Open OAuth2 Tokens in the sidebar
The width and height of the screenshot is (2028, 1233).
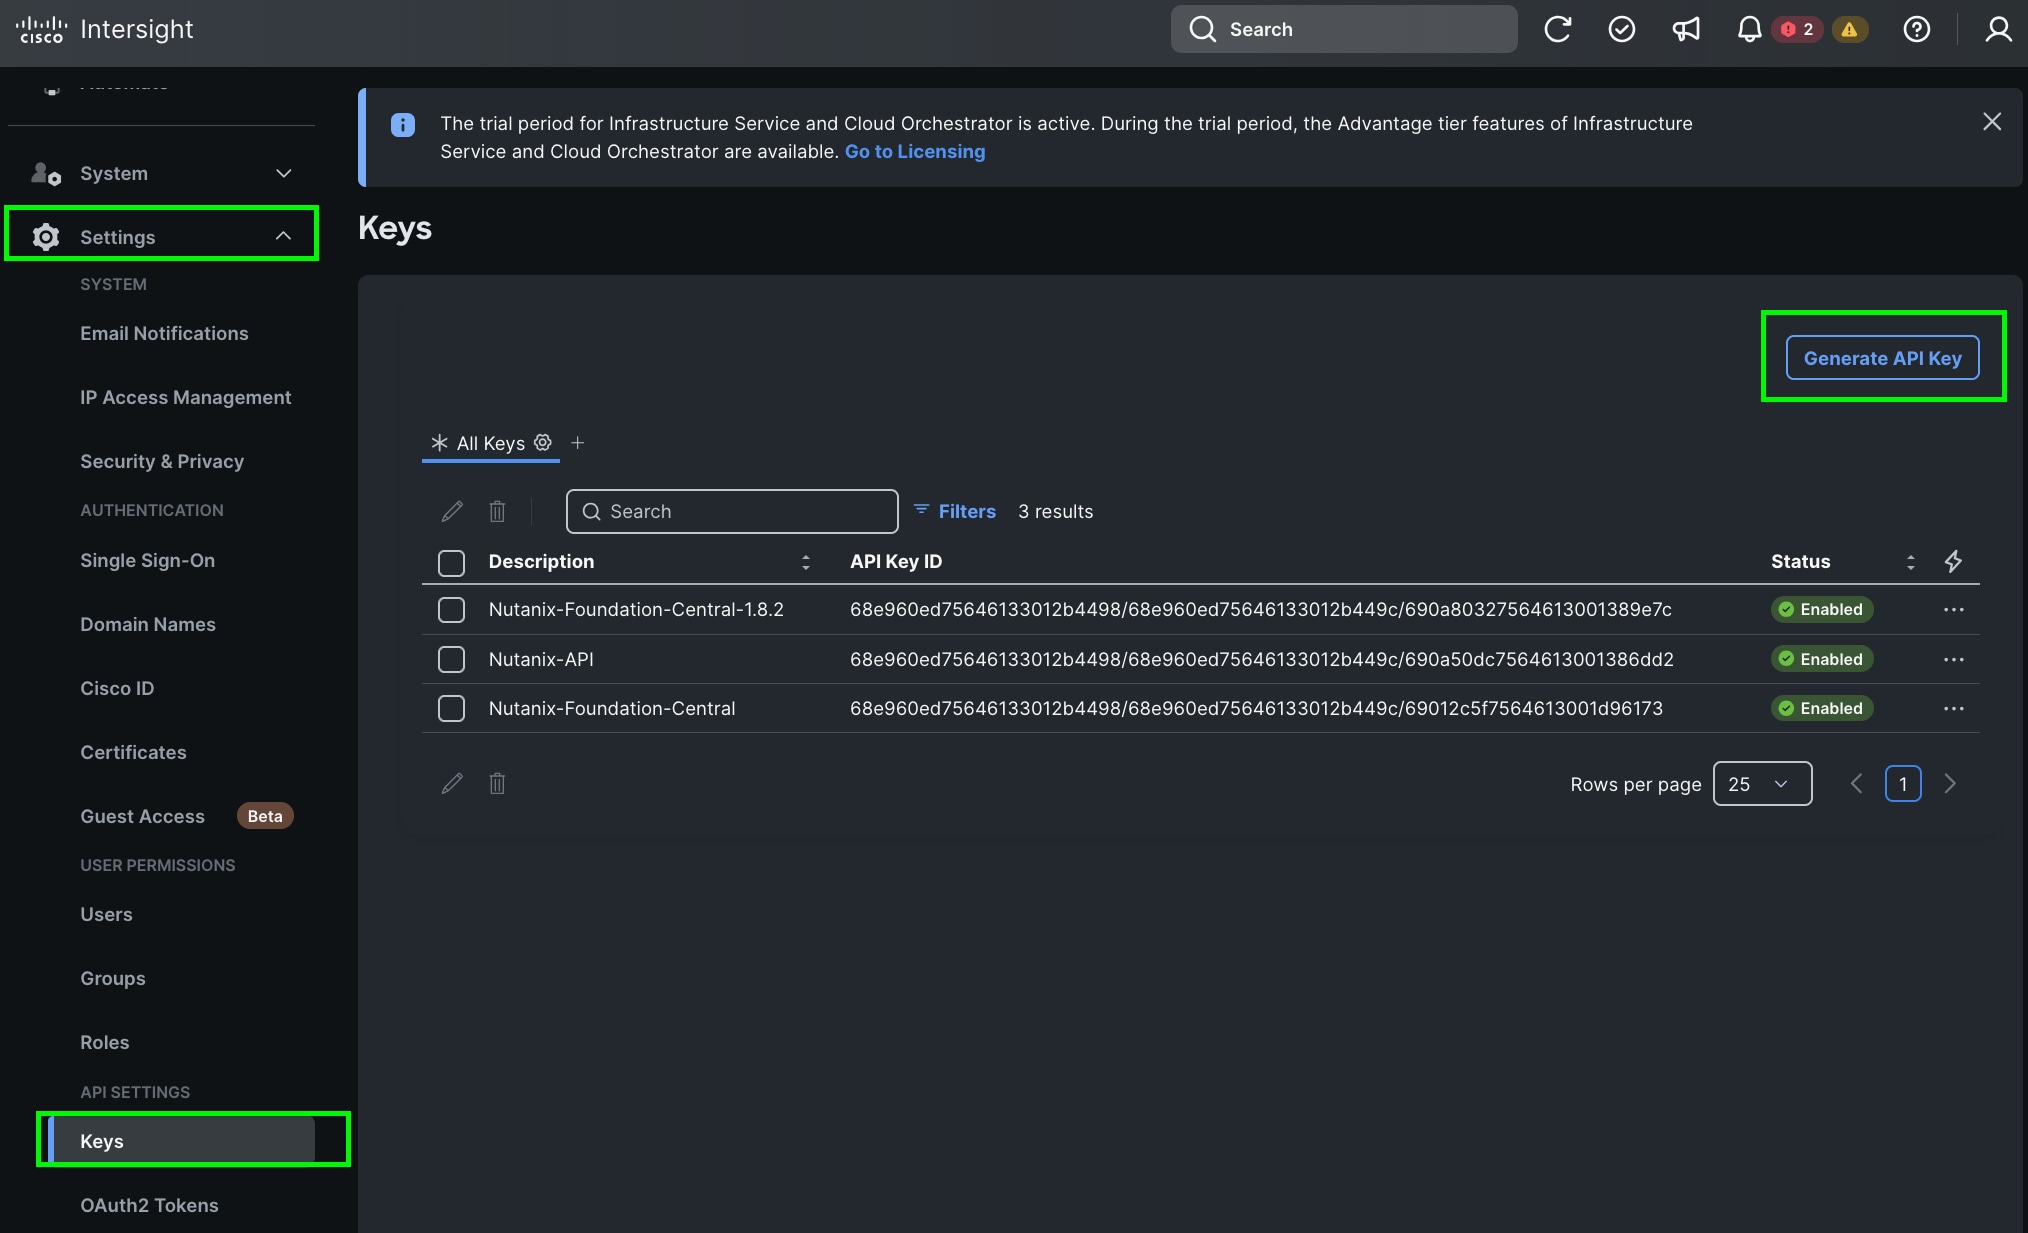149,1205
